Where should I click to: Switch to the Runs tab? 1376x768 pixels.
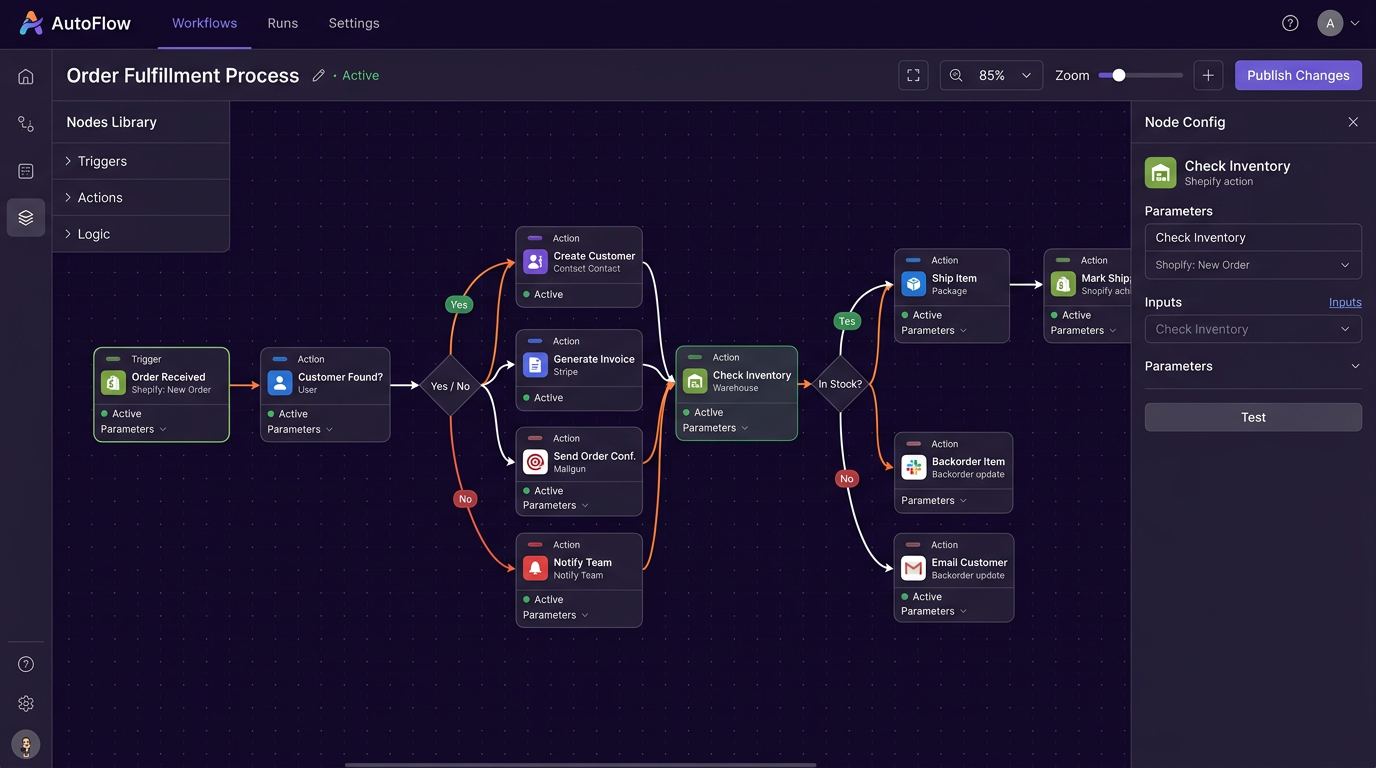coord(283,23)
